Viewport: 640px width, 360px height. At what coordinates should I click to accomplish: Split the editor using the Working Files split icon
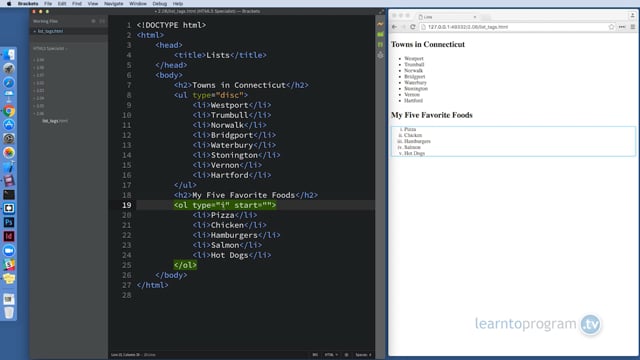[102, 21]
